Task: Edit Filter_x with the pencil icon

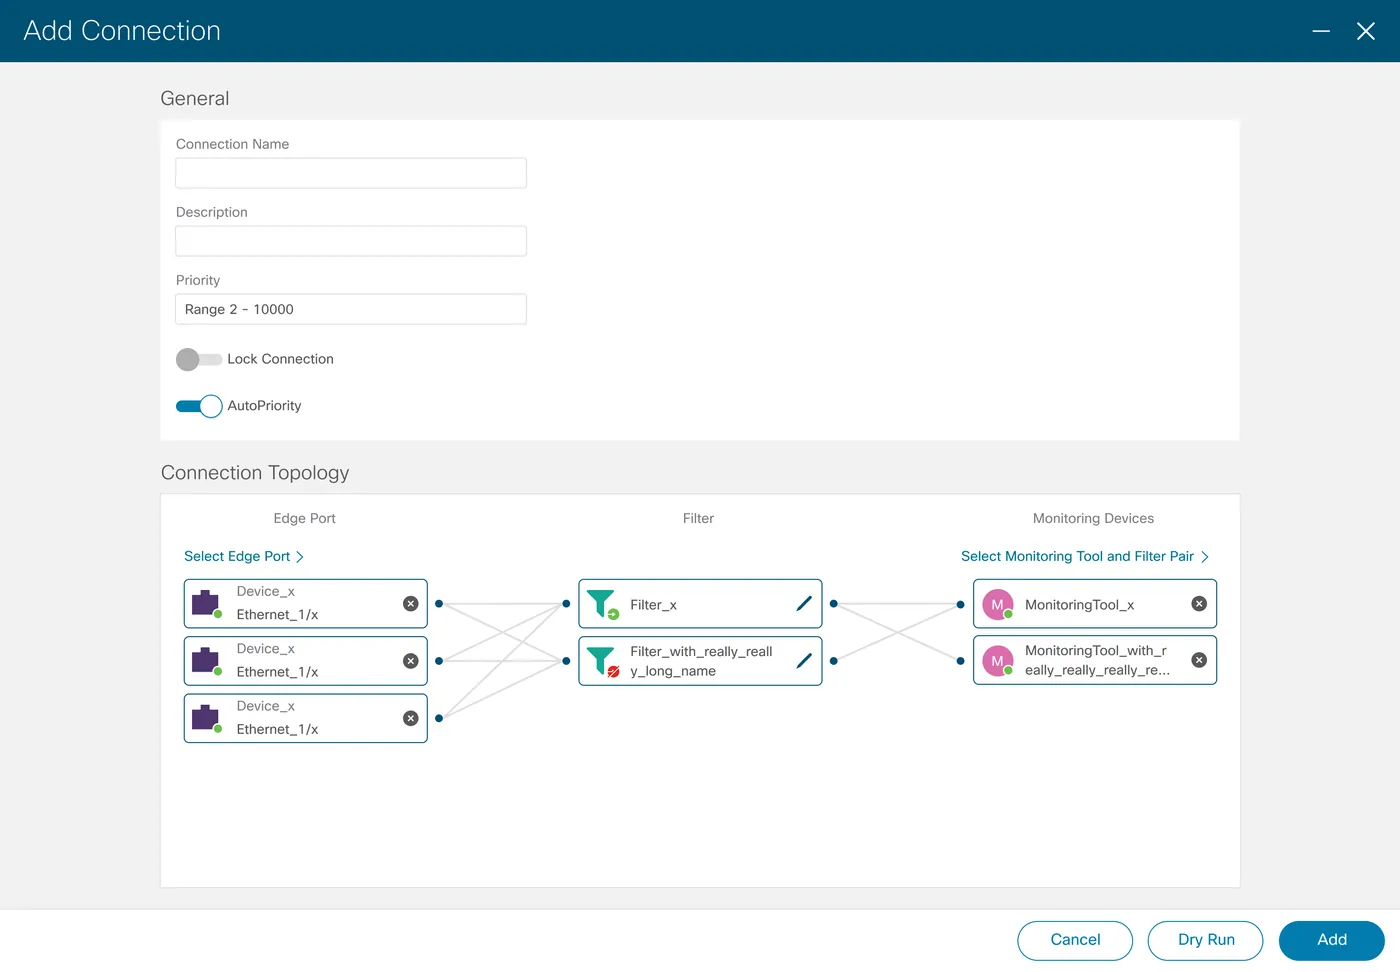Action: pyautogui.click(x=804, y=604)
